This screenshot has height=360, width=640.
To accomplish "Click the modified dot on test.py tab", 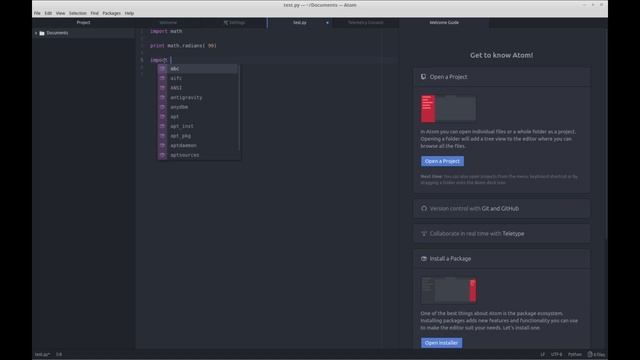I will coord(327,23).
